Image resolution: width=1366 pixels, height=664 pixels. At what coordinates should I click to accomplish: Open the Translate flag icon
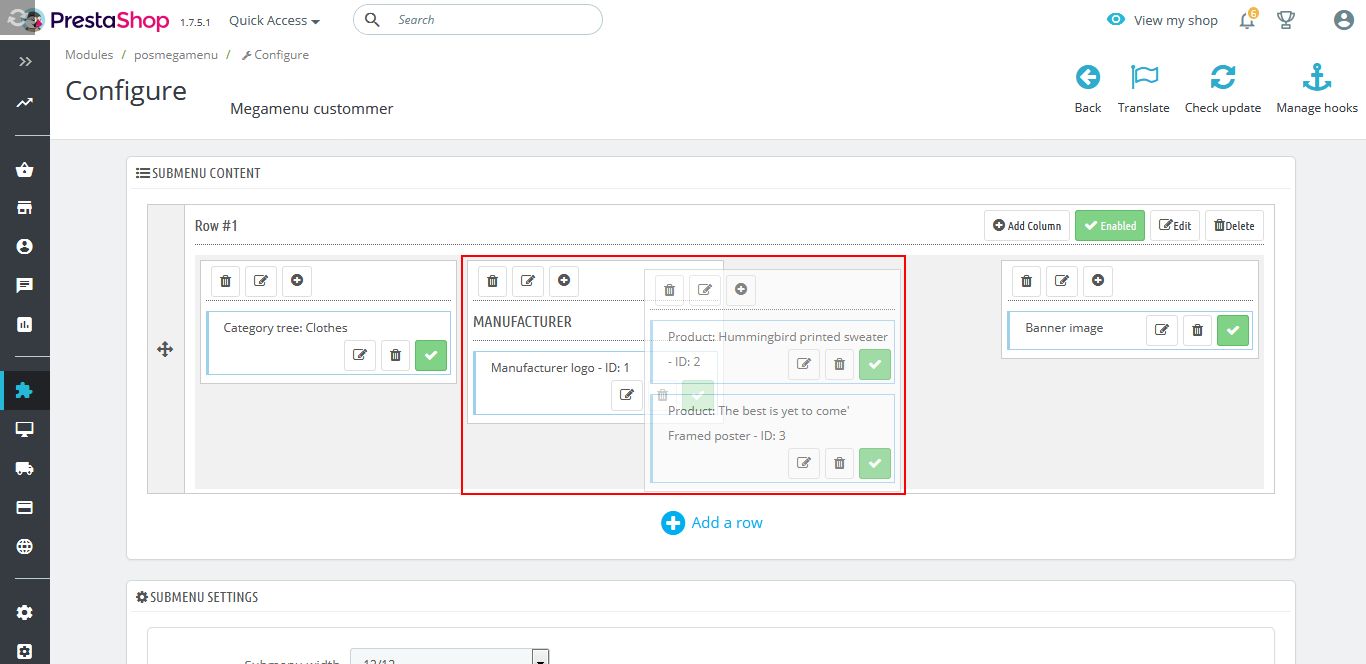[1143, 78]
